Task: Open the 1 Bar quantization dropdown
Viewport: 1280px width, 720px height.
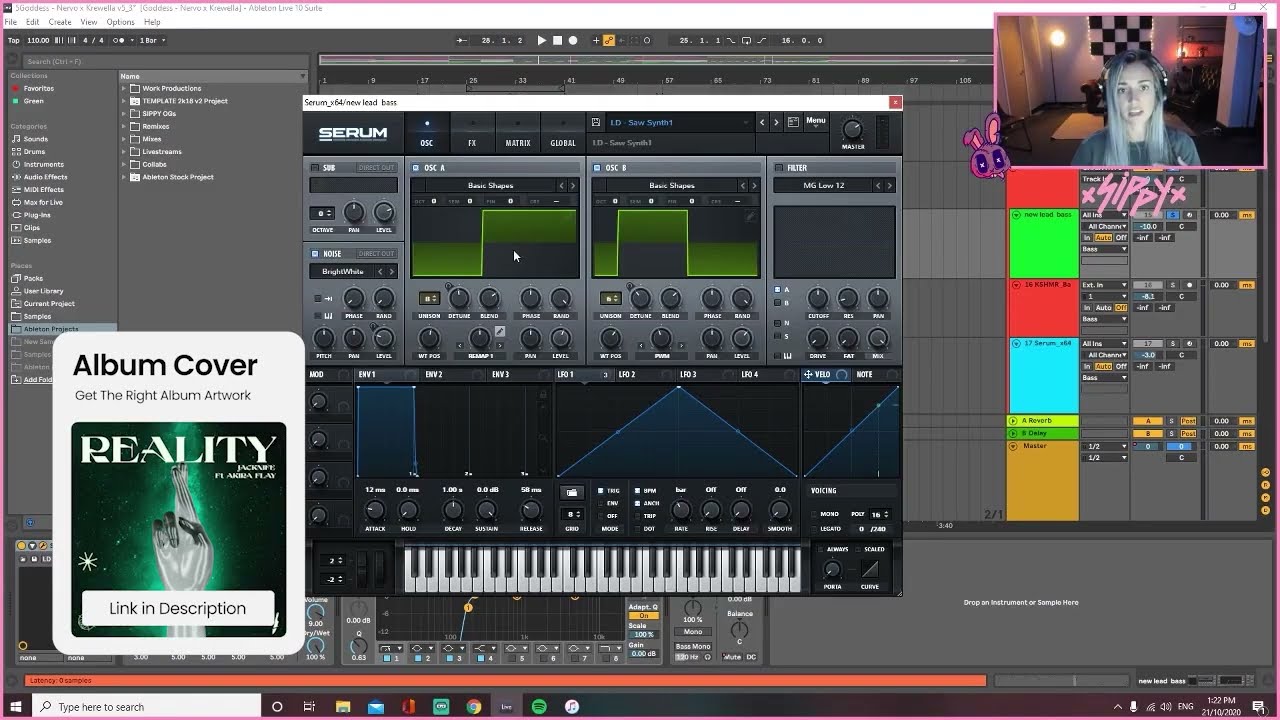Action: [x=152, y=40]
